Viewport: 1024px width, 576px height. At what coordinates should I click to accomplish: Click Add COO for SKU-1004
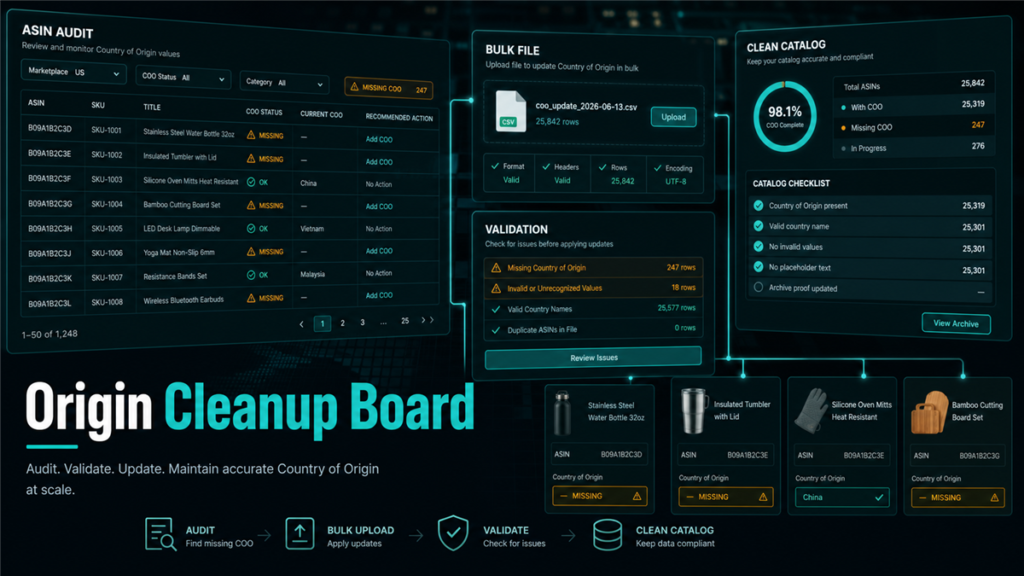[379, 206]
